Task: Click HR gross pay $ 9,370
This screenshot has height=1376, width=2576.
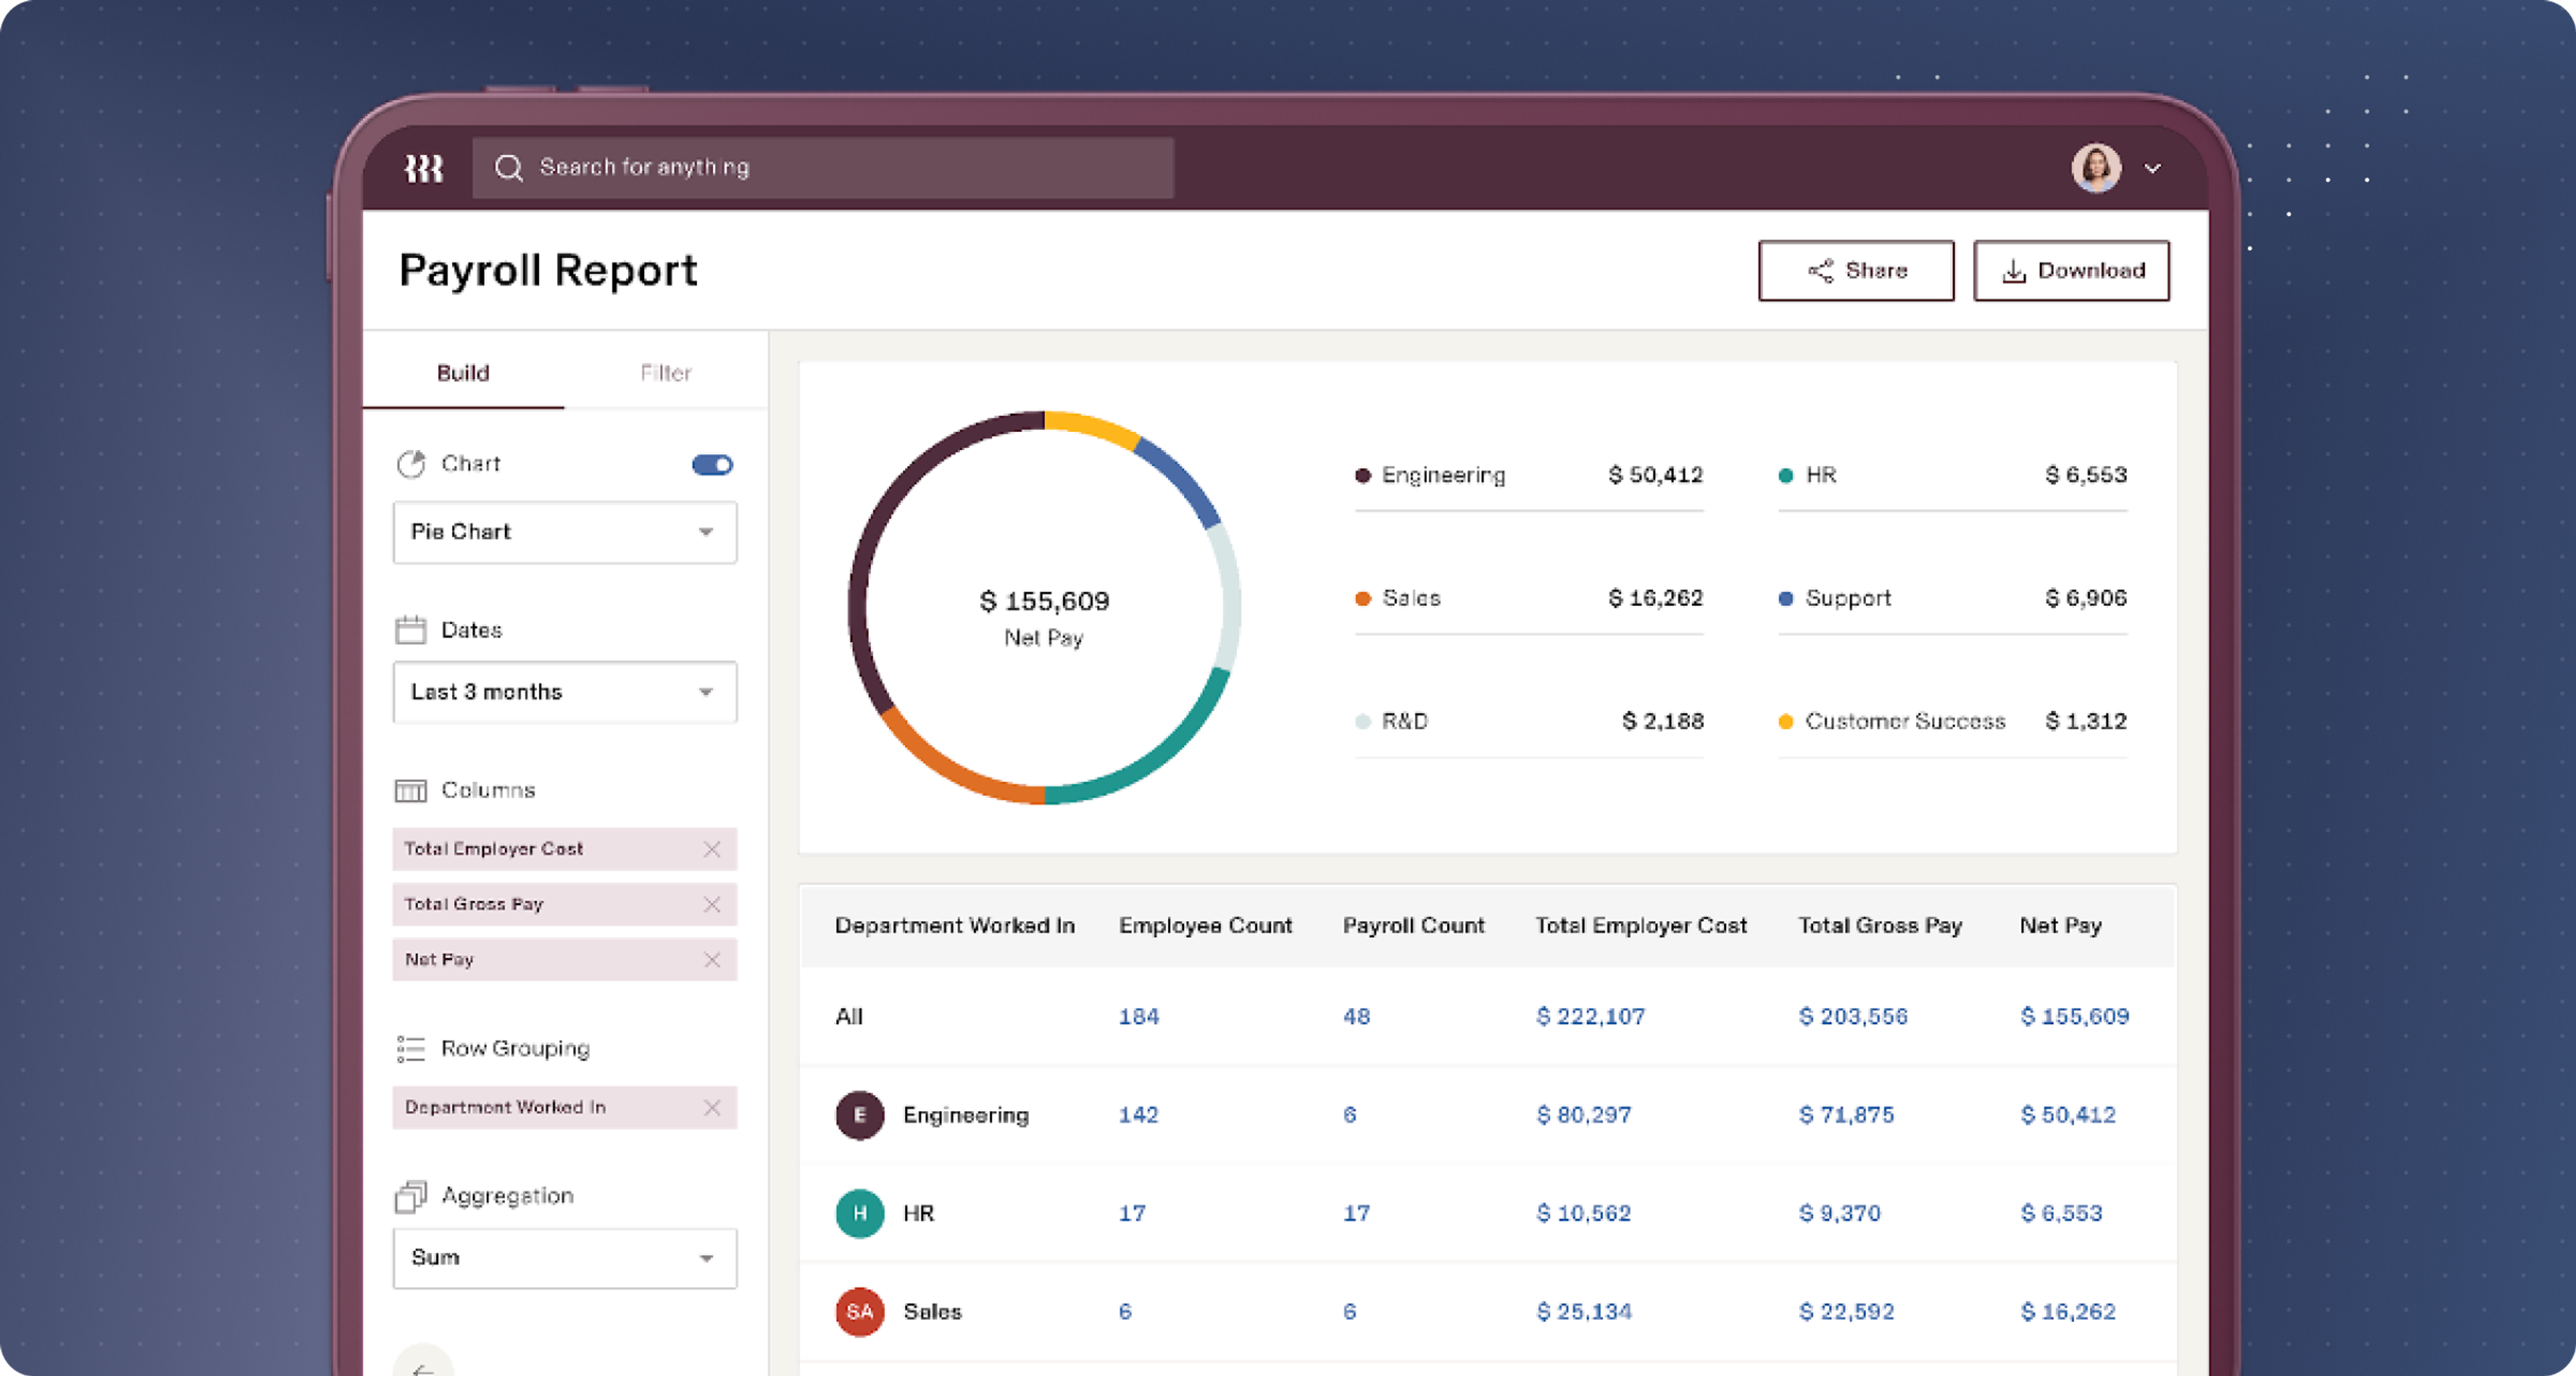Action: point(1839,1213)
